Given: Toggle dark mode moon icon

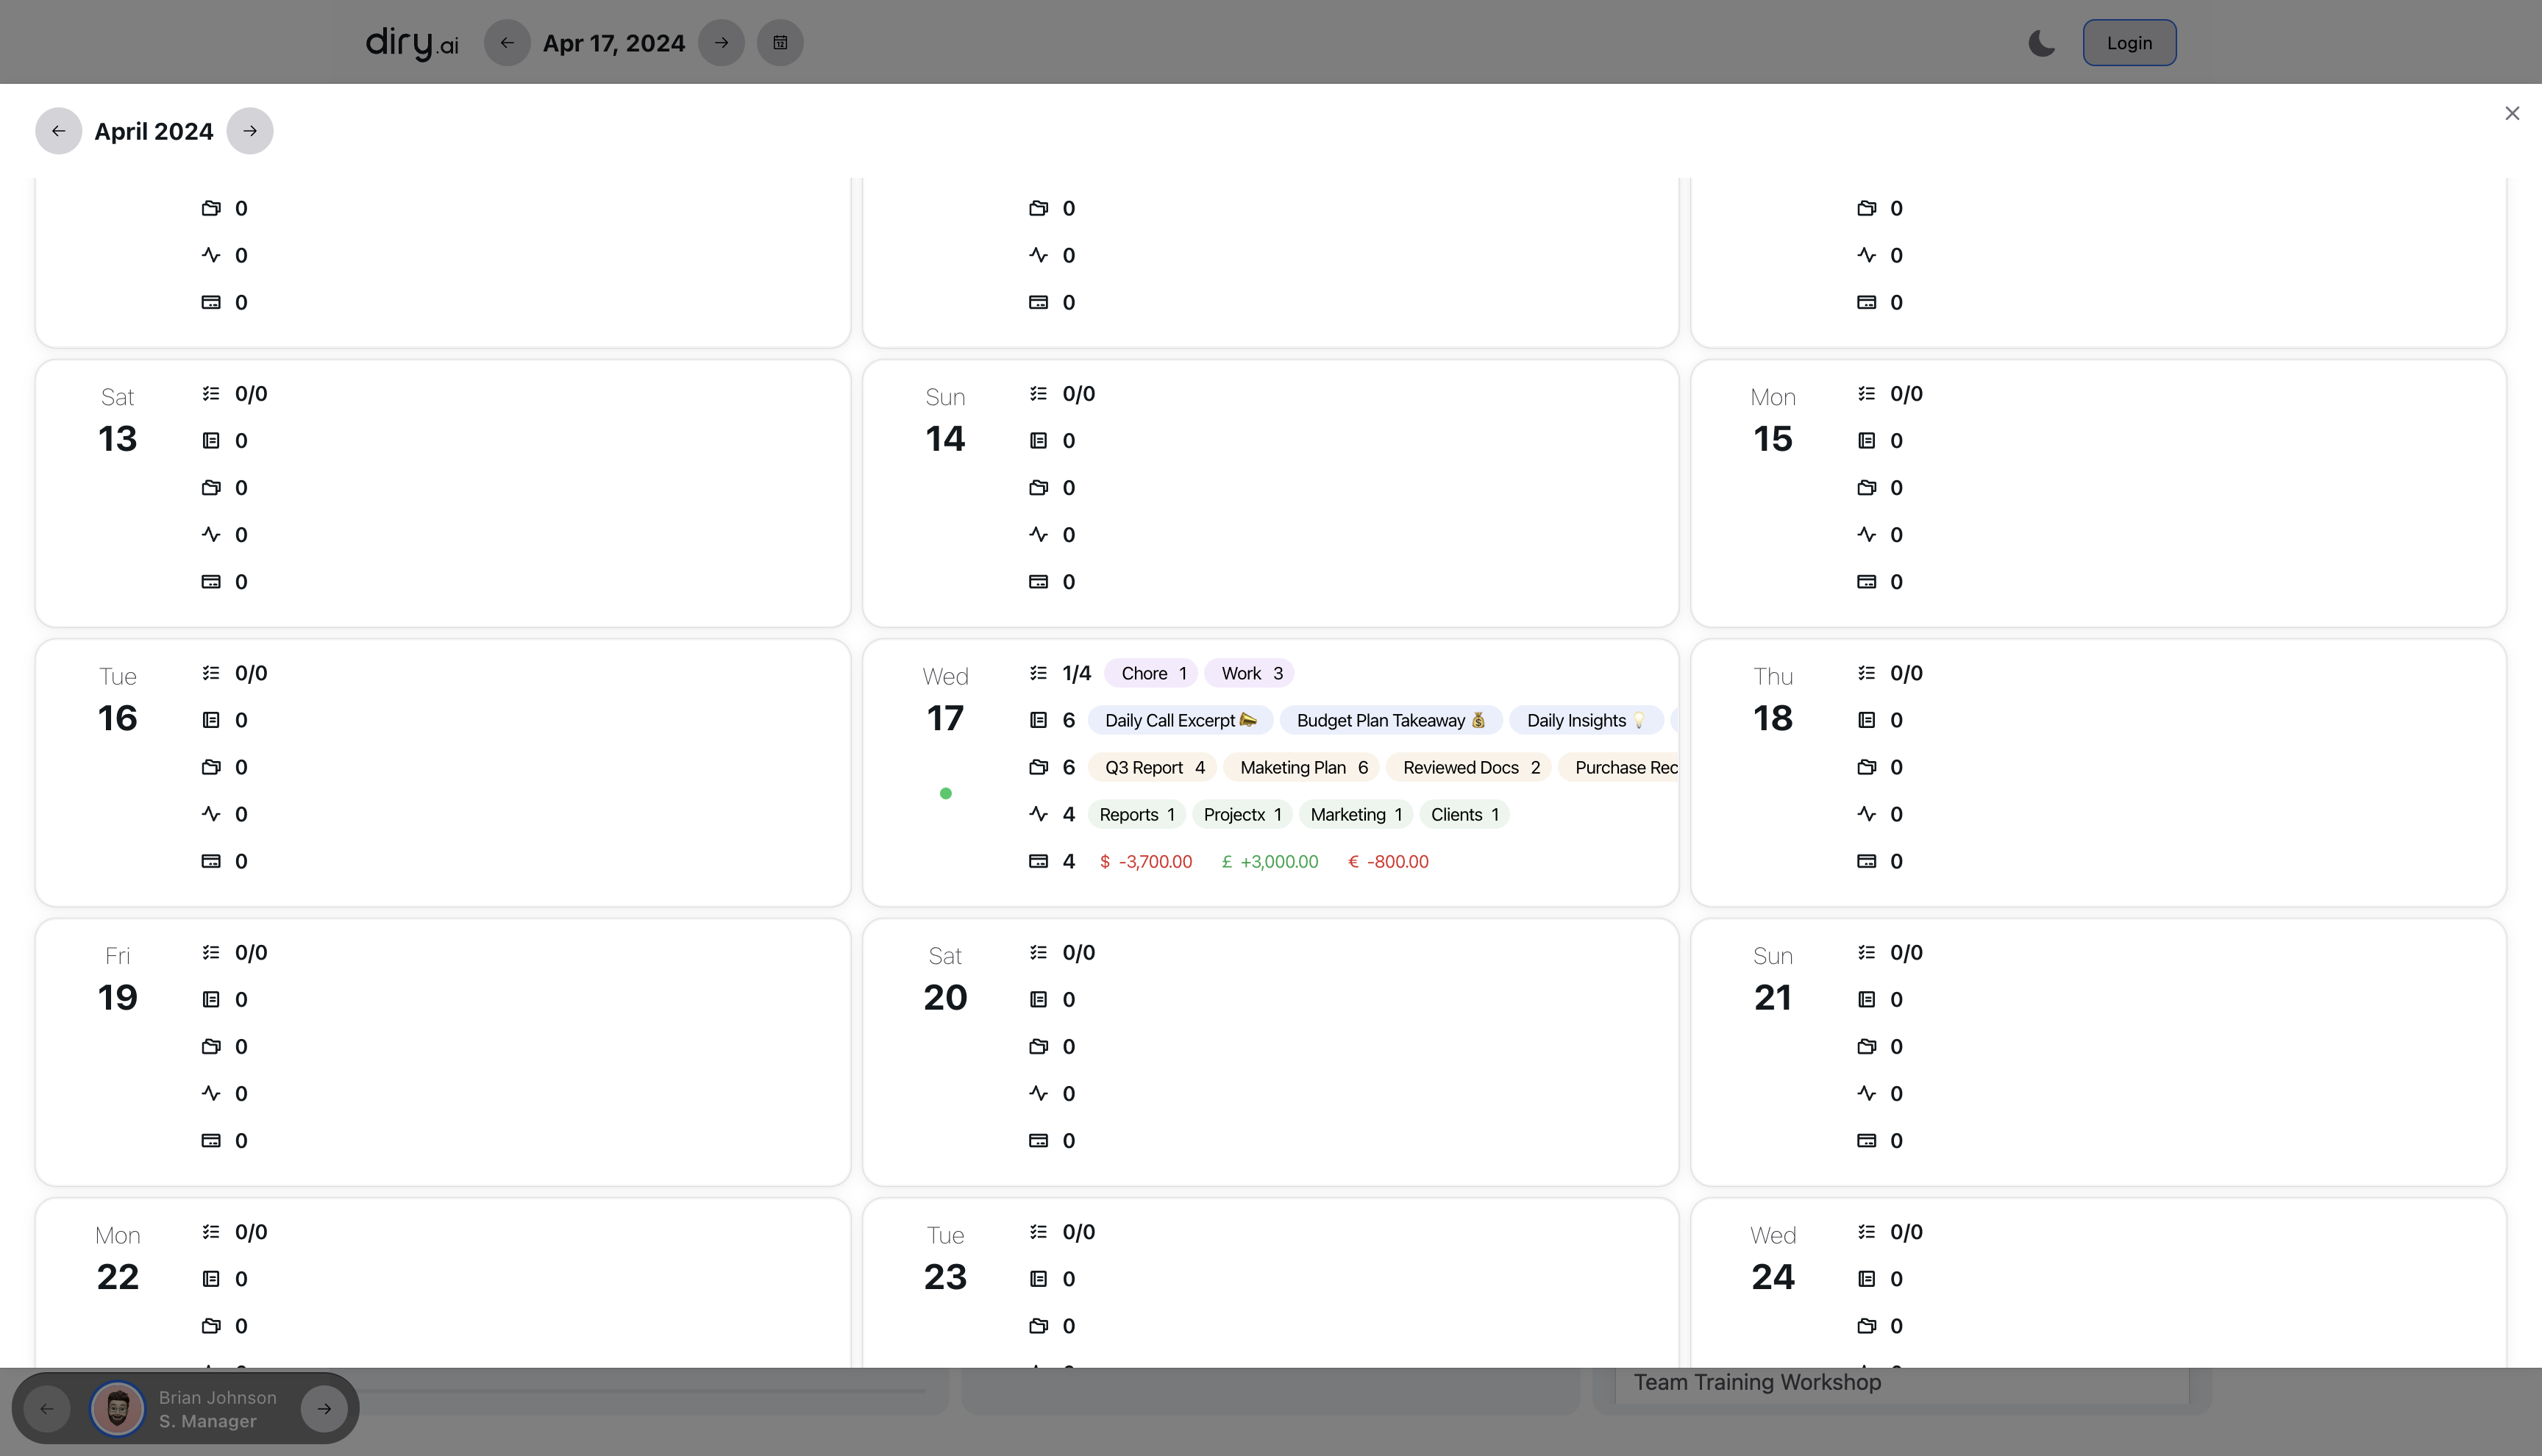Looking at the screenshot, I should [2041, 43].
